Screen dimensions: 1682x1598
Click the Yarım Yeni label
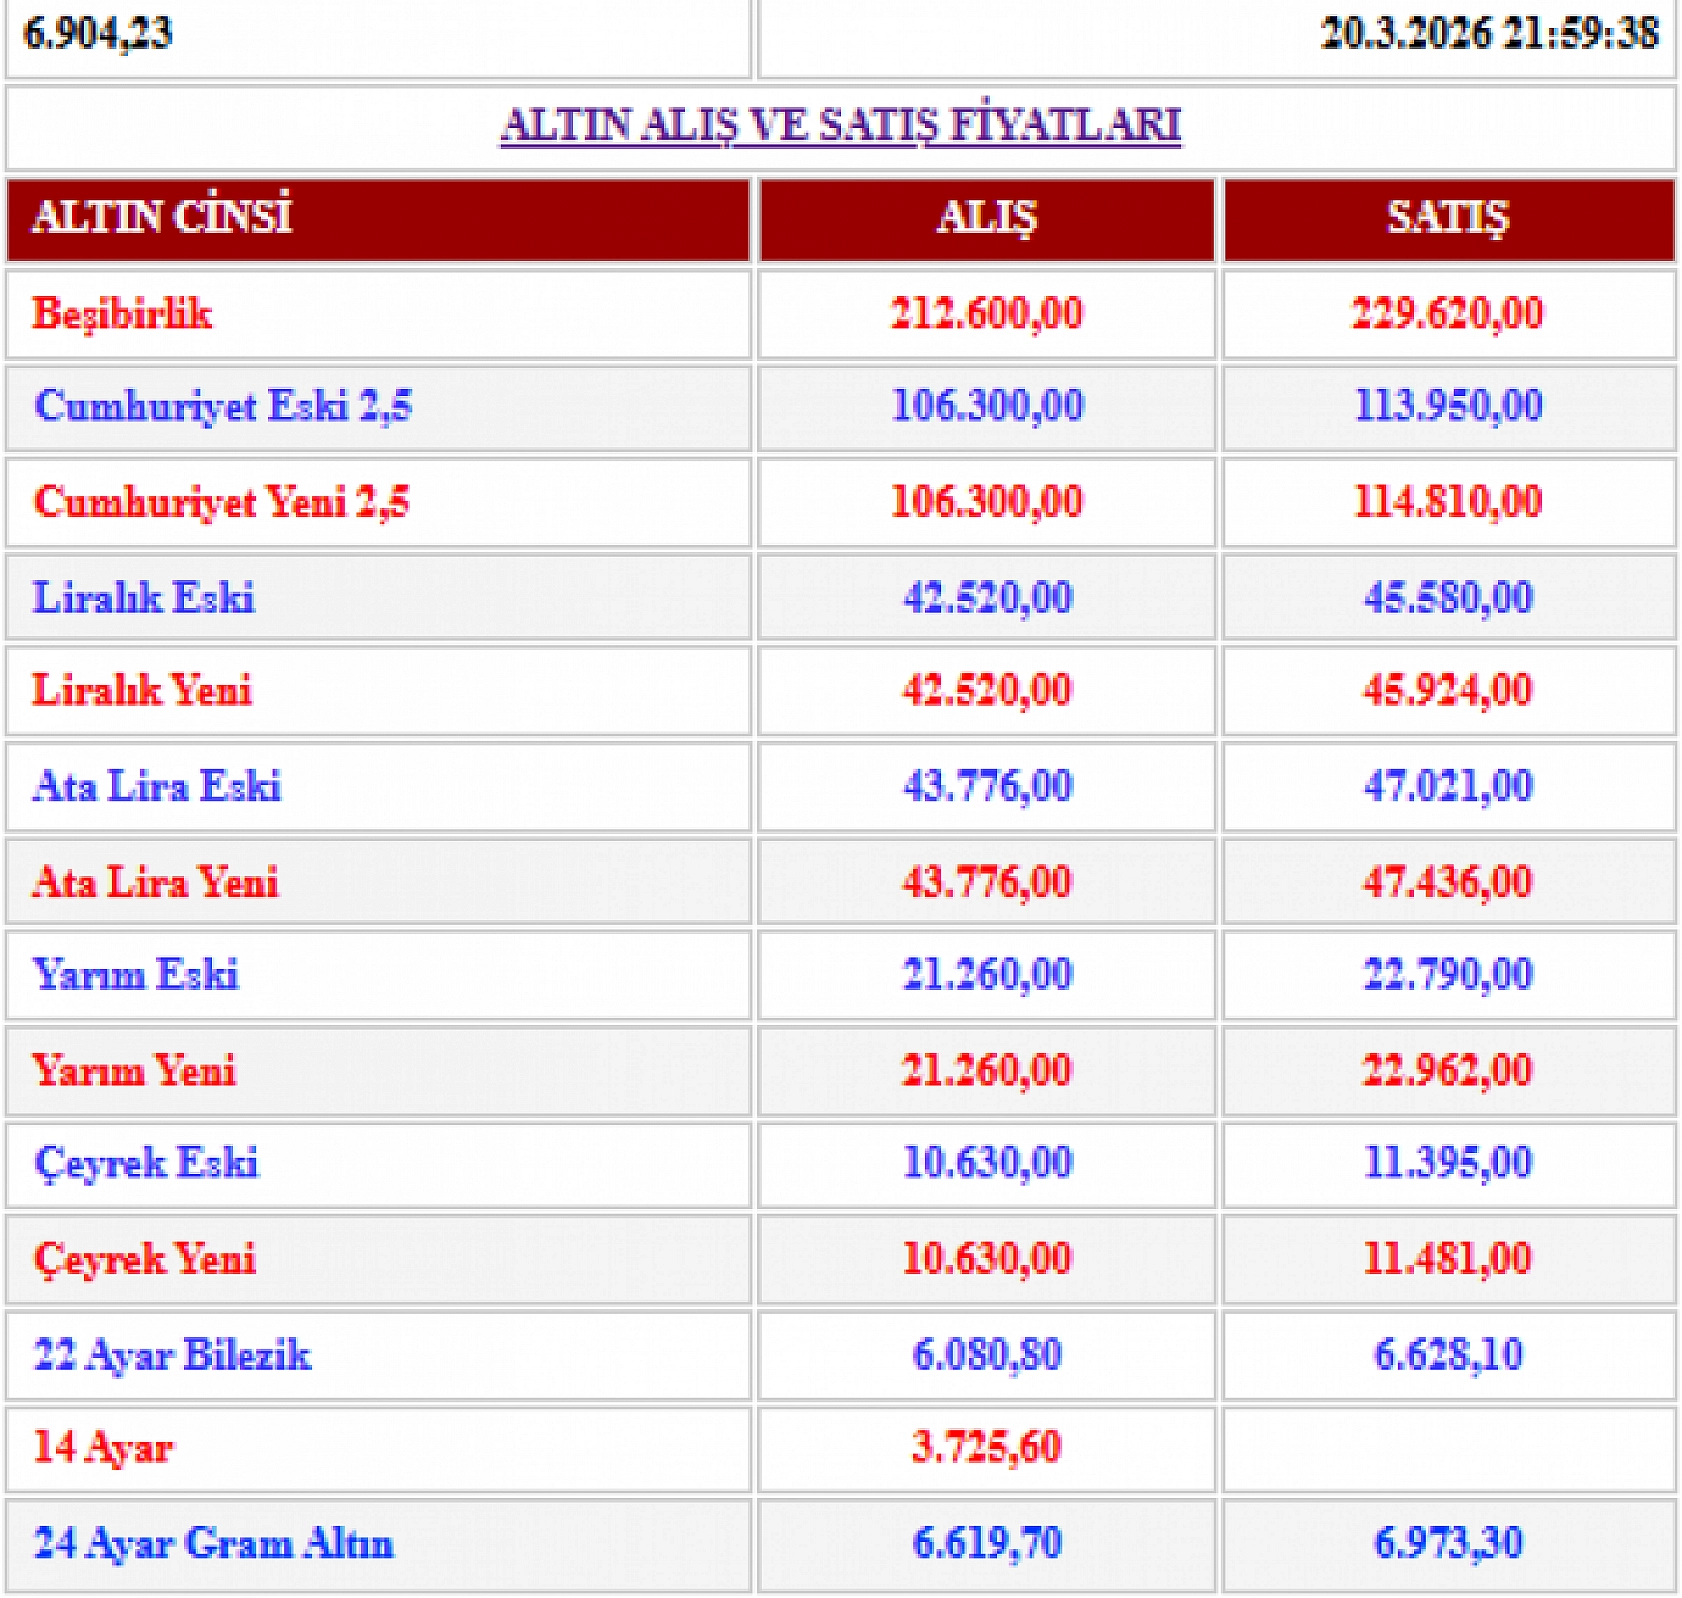point(134,1070)
